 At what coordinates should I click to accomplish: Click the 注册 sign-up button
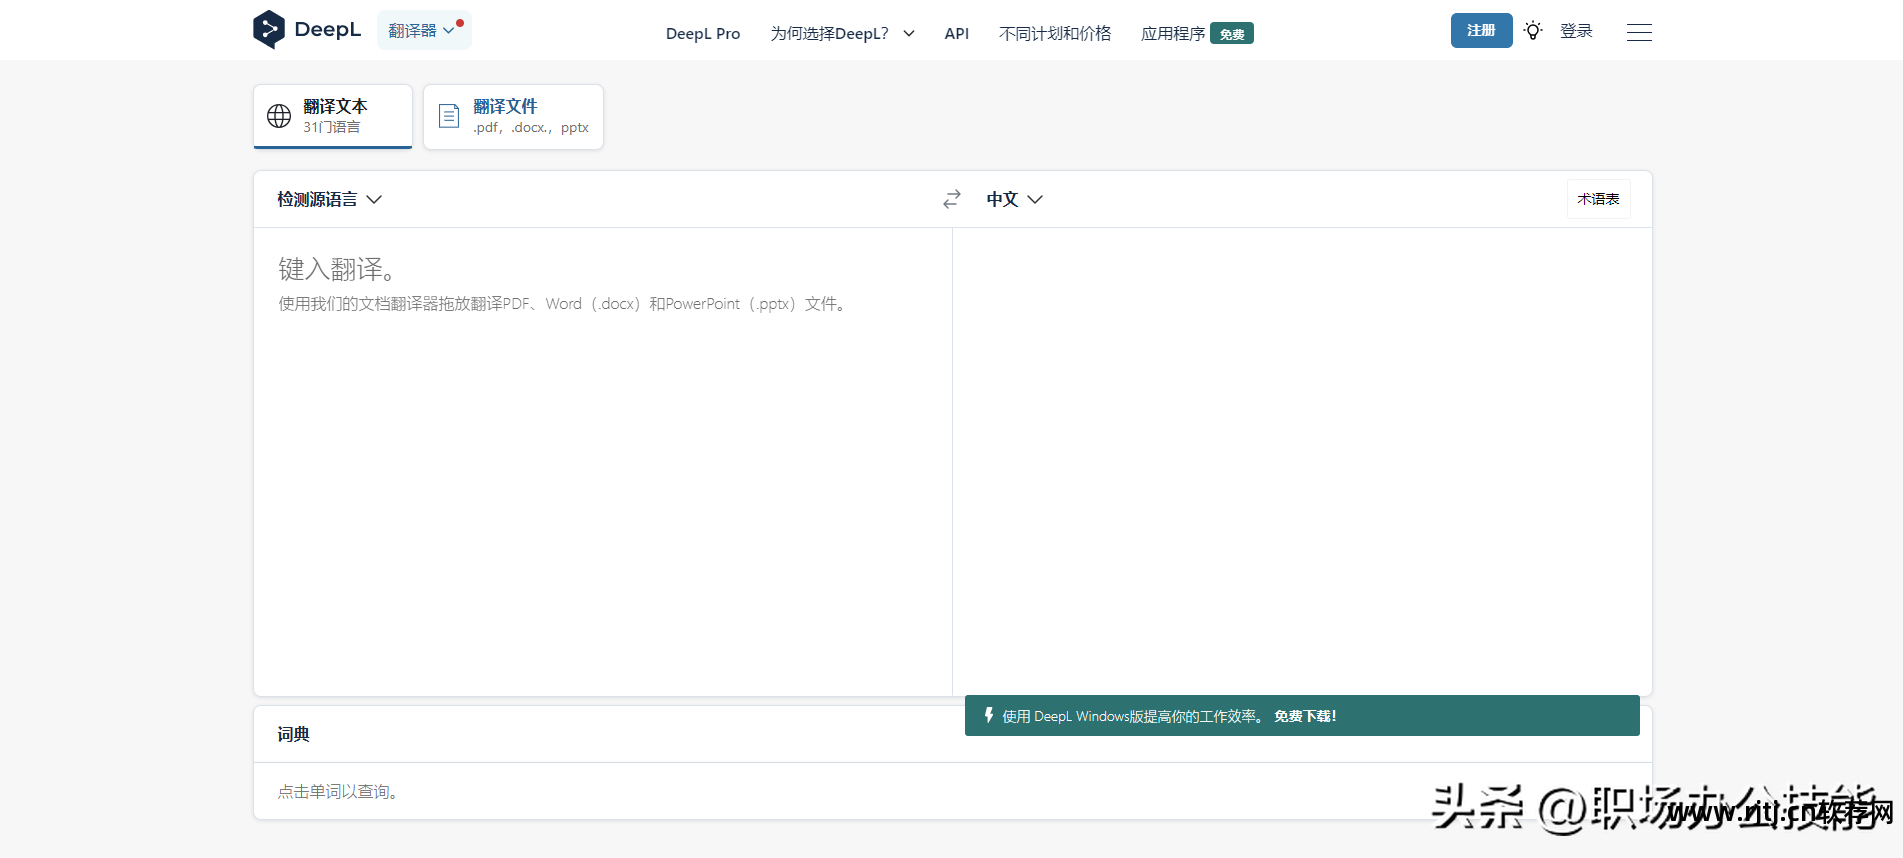[1480, 31]
